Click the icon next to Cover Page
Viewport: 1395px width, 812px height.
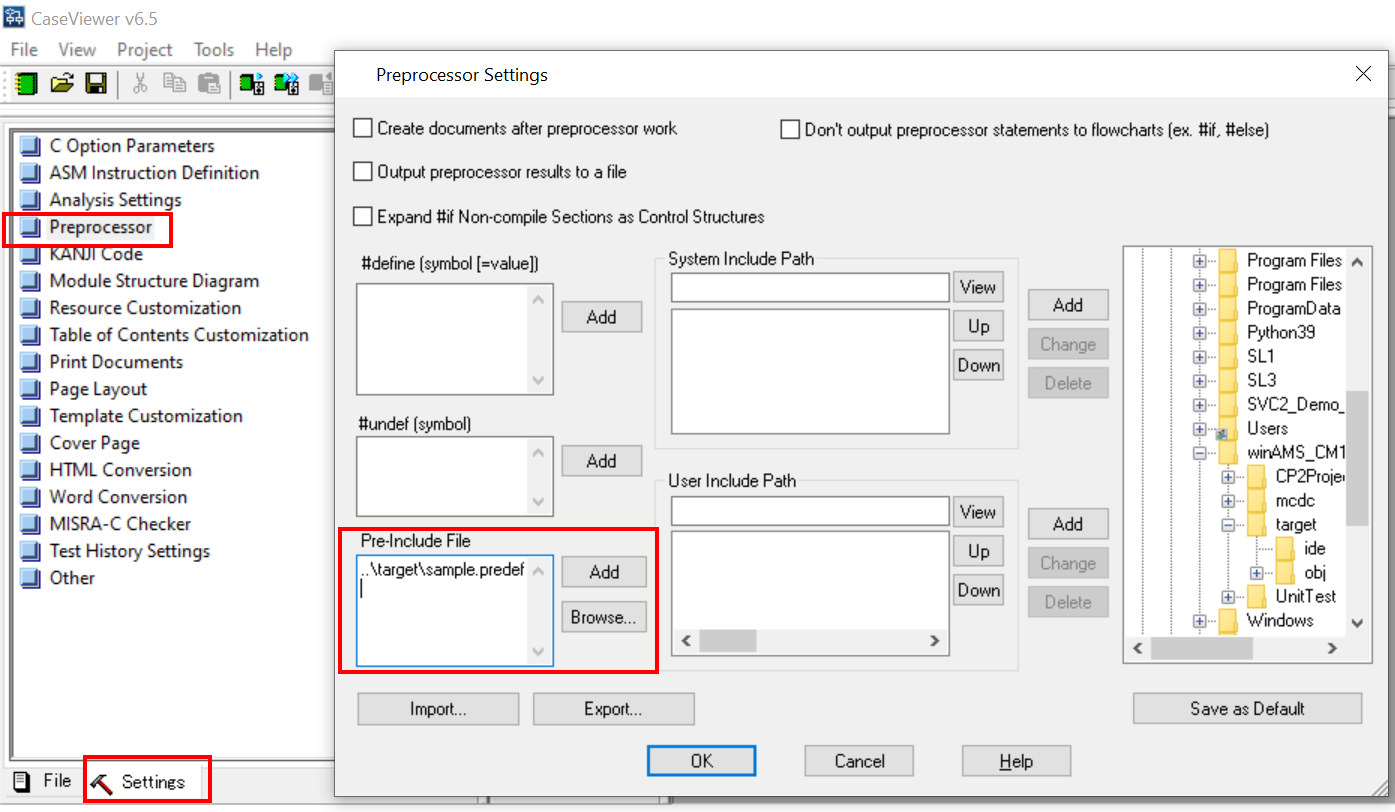coord(32,444)
